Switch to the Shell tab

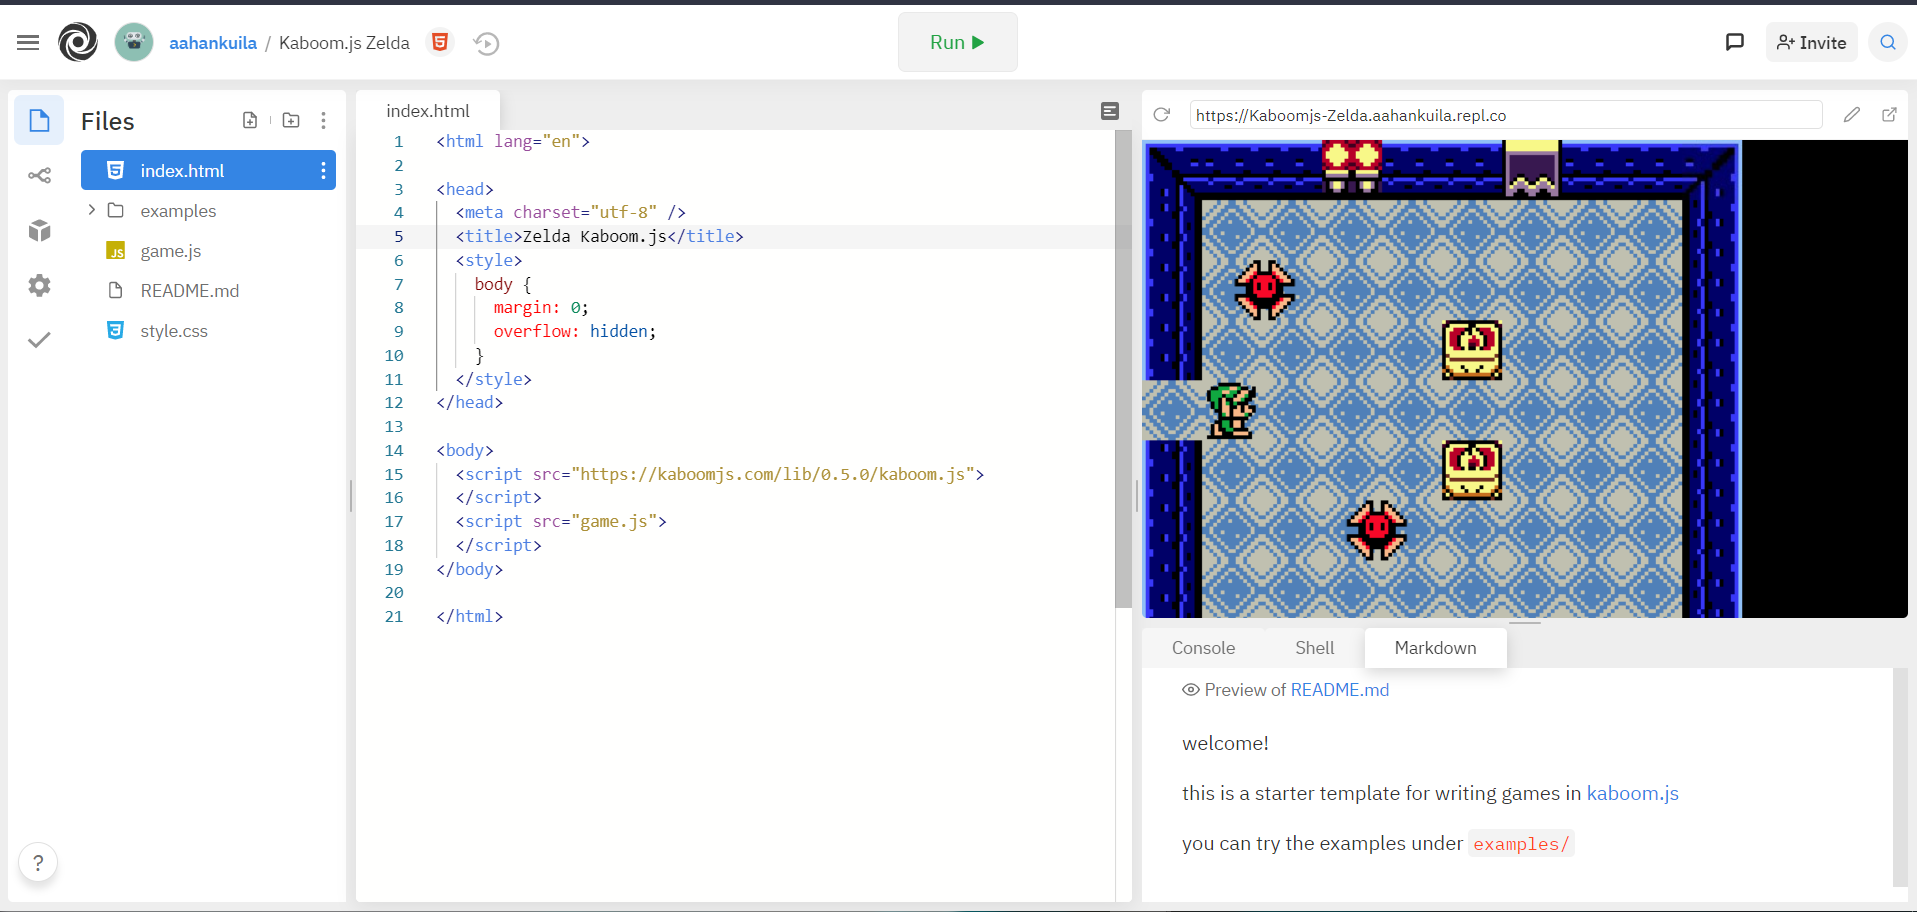1314,648
